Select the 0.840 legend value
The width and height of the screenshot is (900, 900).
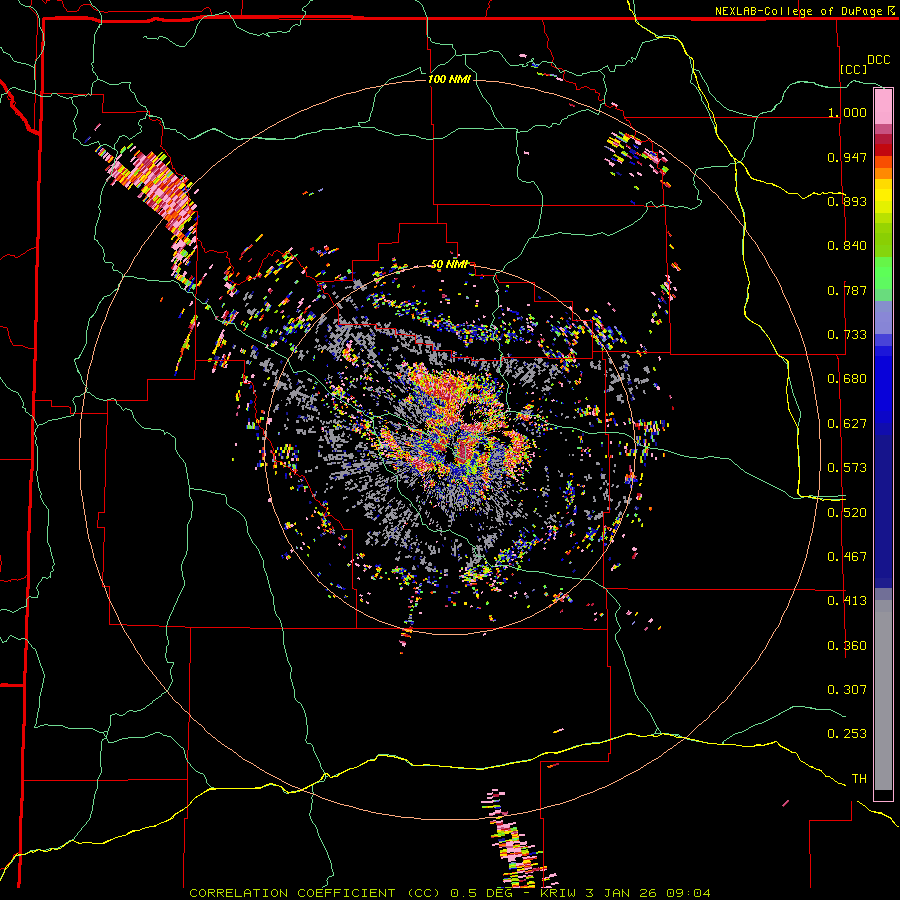tap(847, 246)
